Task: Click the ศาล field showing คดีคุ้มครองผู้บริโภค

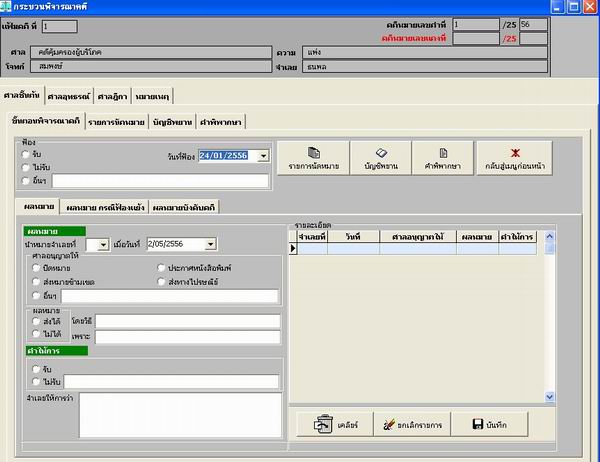Action: [x=151, y=52]
